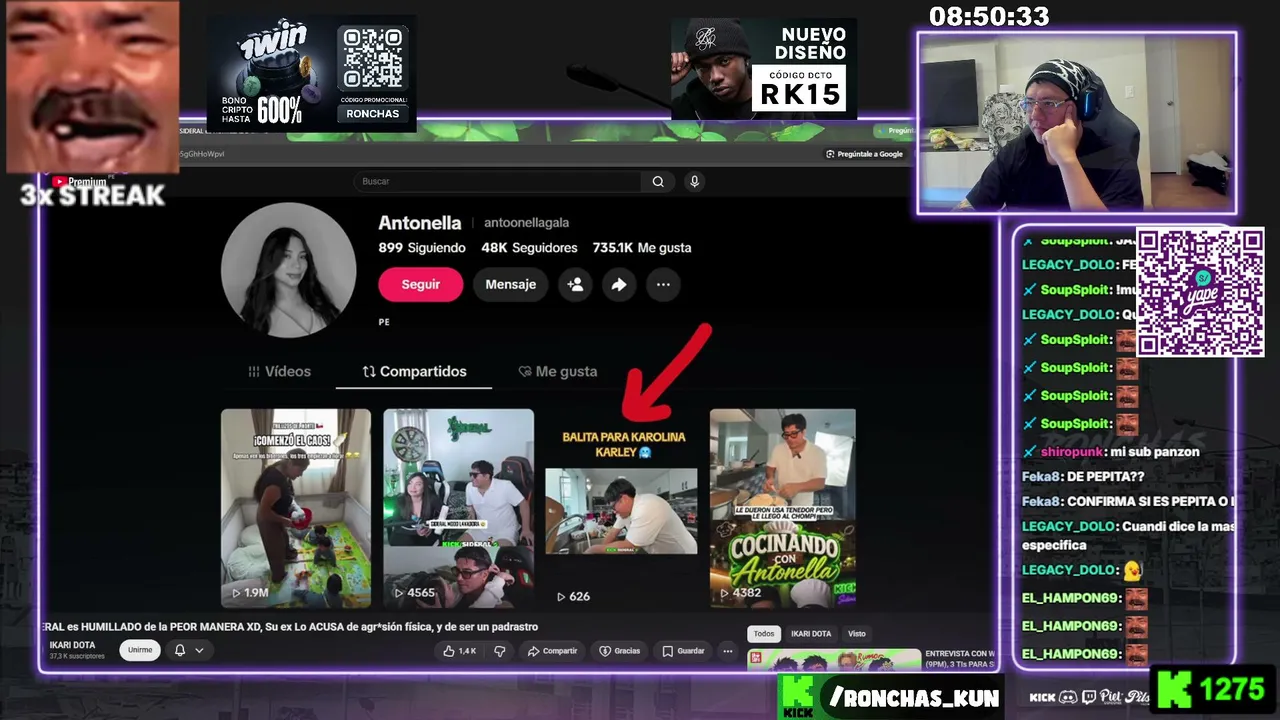The height and width of the screenshot is (720, 1280).
Task: Share Antonella's profile with the arrow icon
Action: click(619, 284)
